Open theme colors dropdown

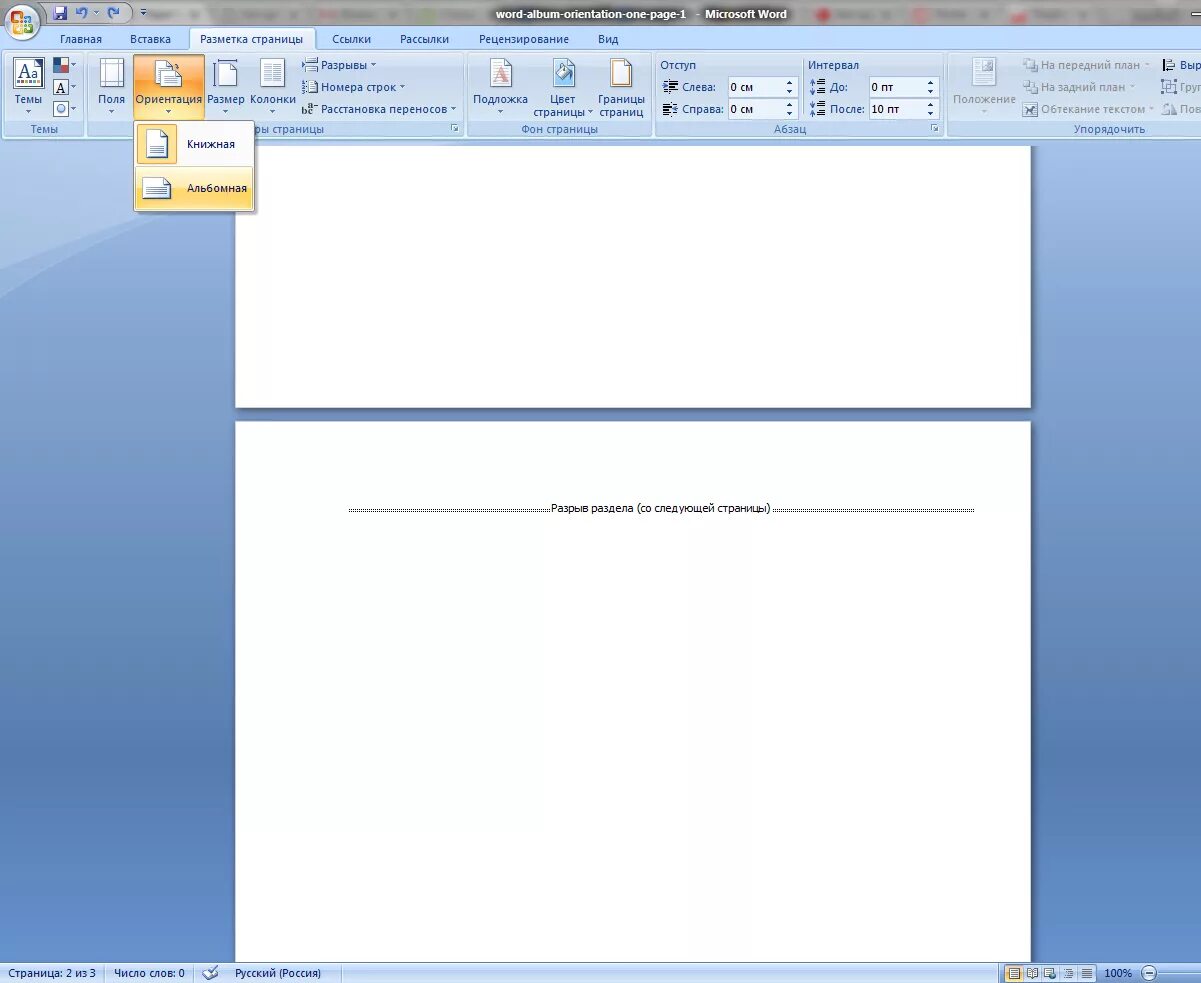point(64,65)
